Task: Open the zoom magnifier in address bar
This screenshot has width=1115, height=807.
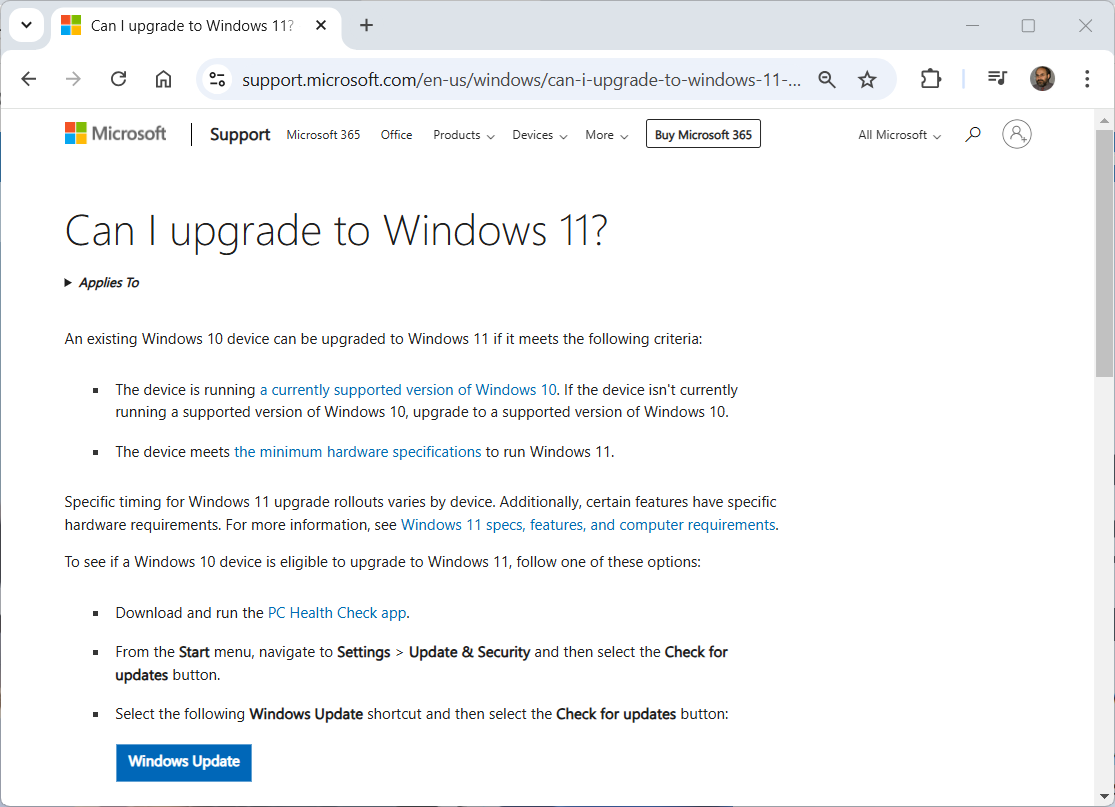Action: (x=826, y=79)
